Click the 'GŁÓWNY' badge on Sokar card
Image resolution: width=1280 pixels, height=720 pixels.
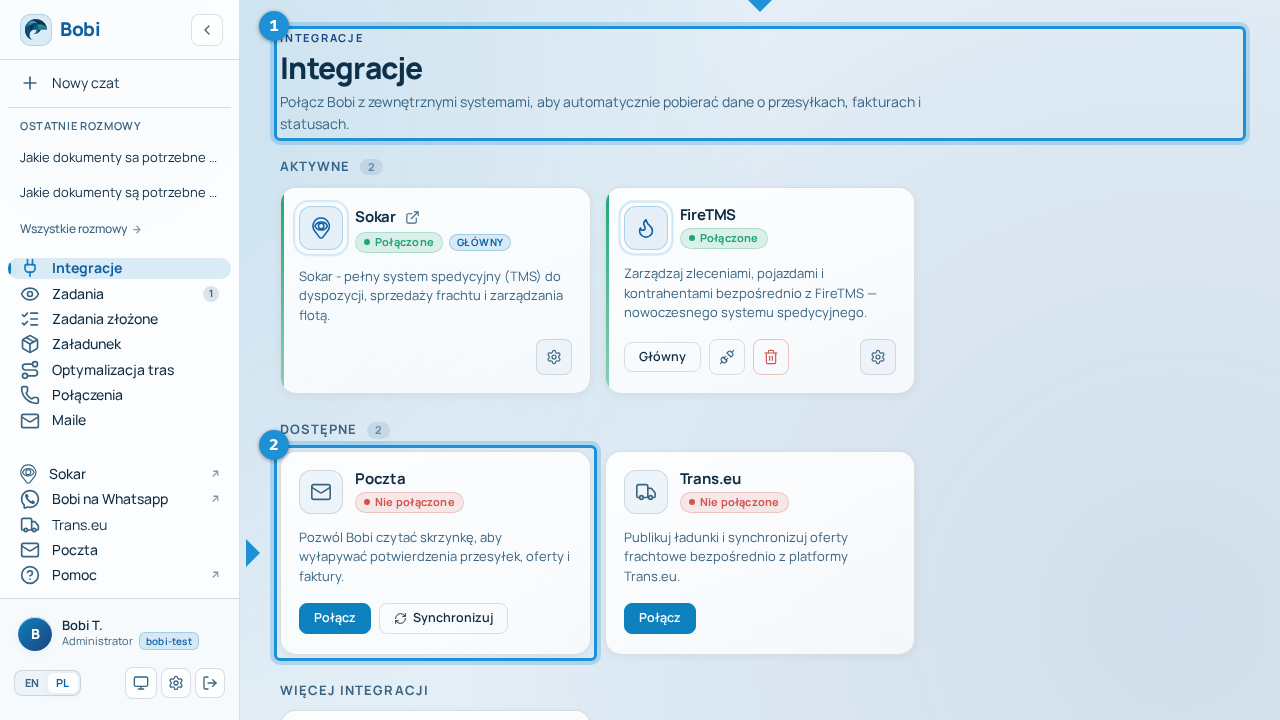click(x=480, y=242)
